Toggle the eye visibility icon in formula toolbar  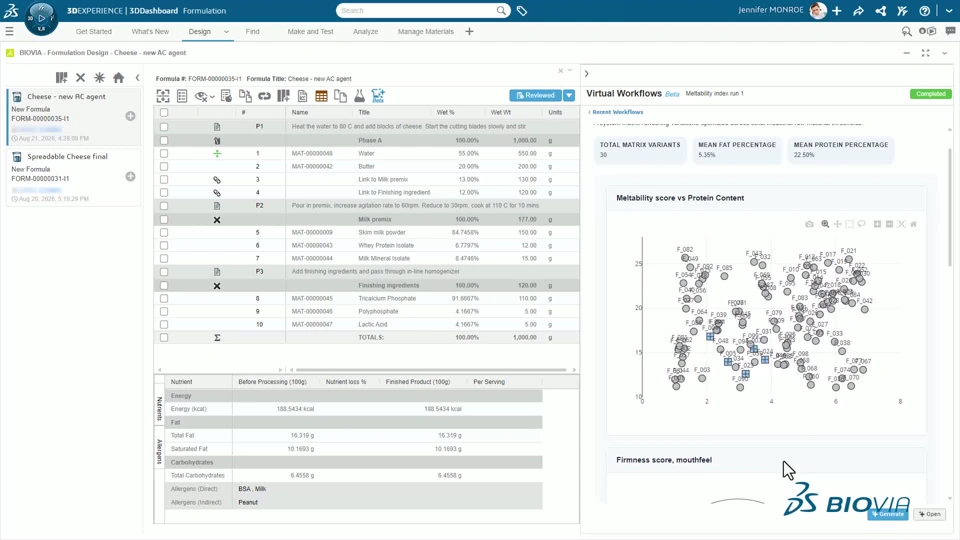tap(201, 96)
